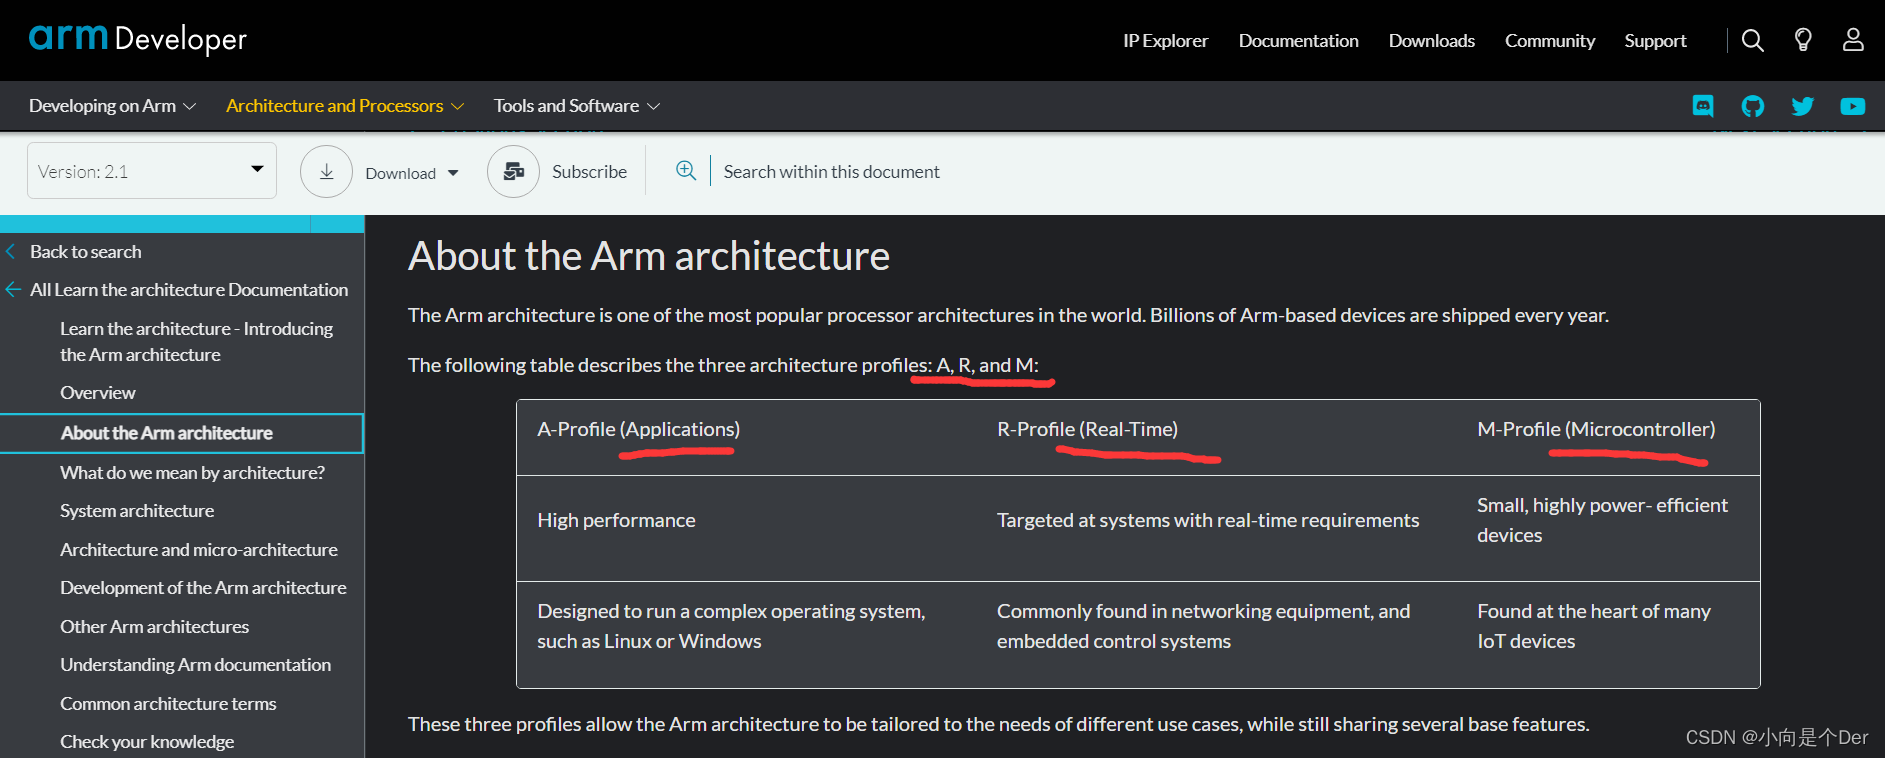Click the lightbulb icon in header
The width and height of the screenshot is (1885, 758).
click(1803, 40)
